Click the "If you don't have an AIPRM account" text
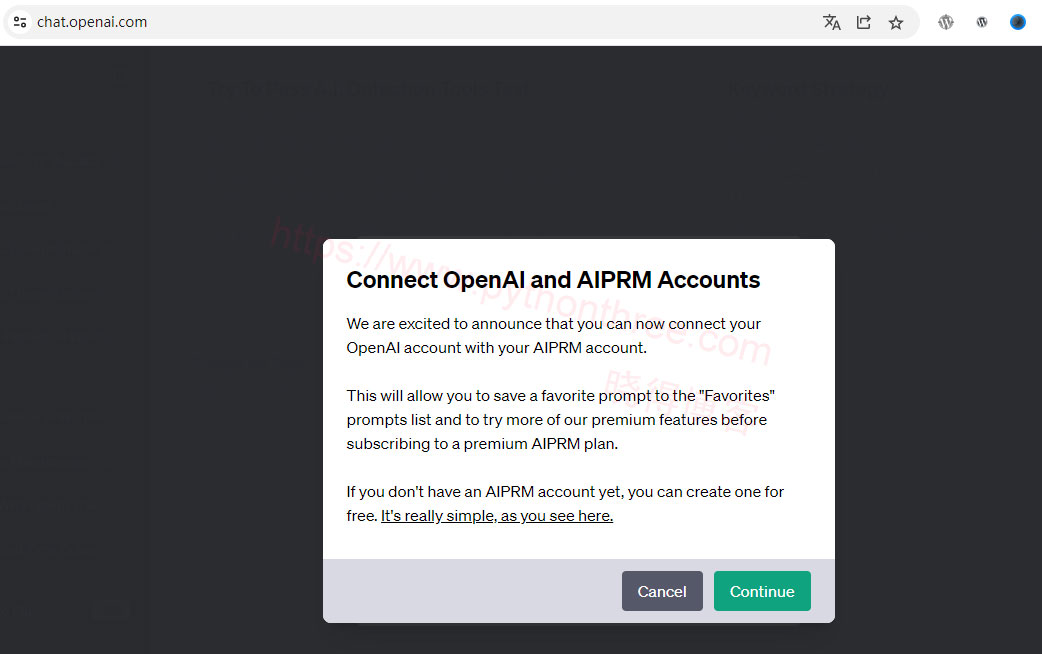Image resolution: width=1042 pixels, height=654 pixels. pos(565,492)
